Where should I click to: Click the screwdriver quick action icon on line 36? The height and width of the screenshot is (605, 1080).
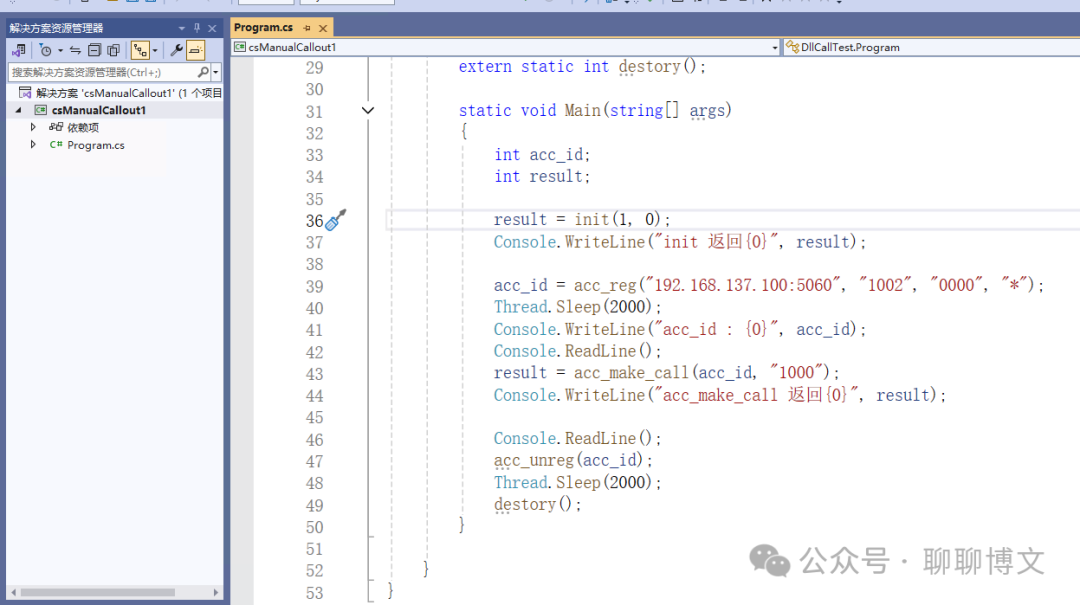coord(336,220)
